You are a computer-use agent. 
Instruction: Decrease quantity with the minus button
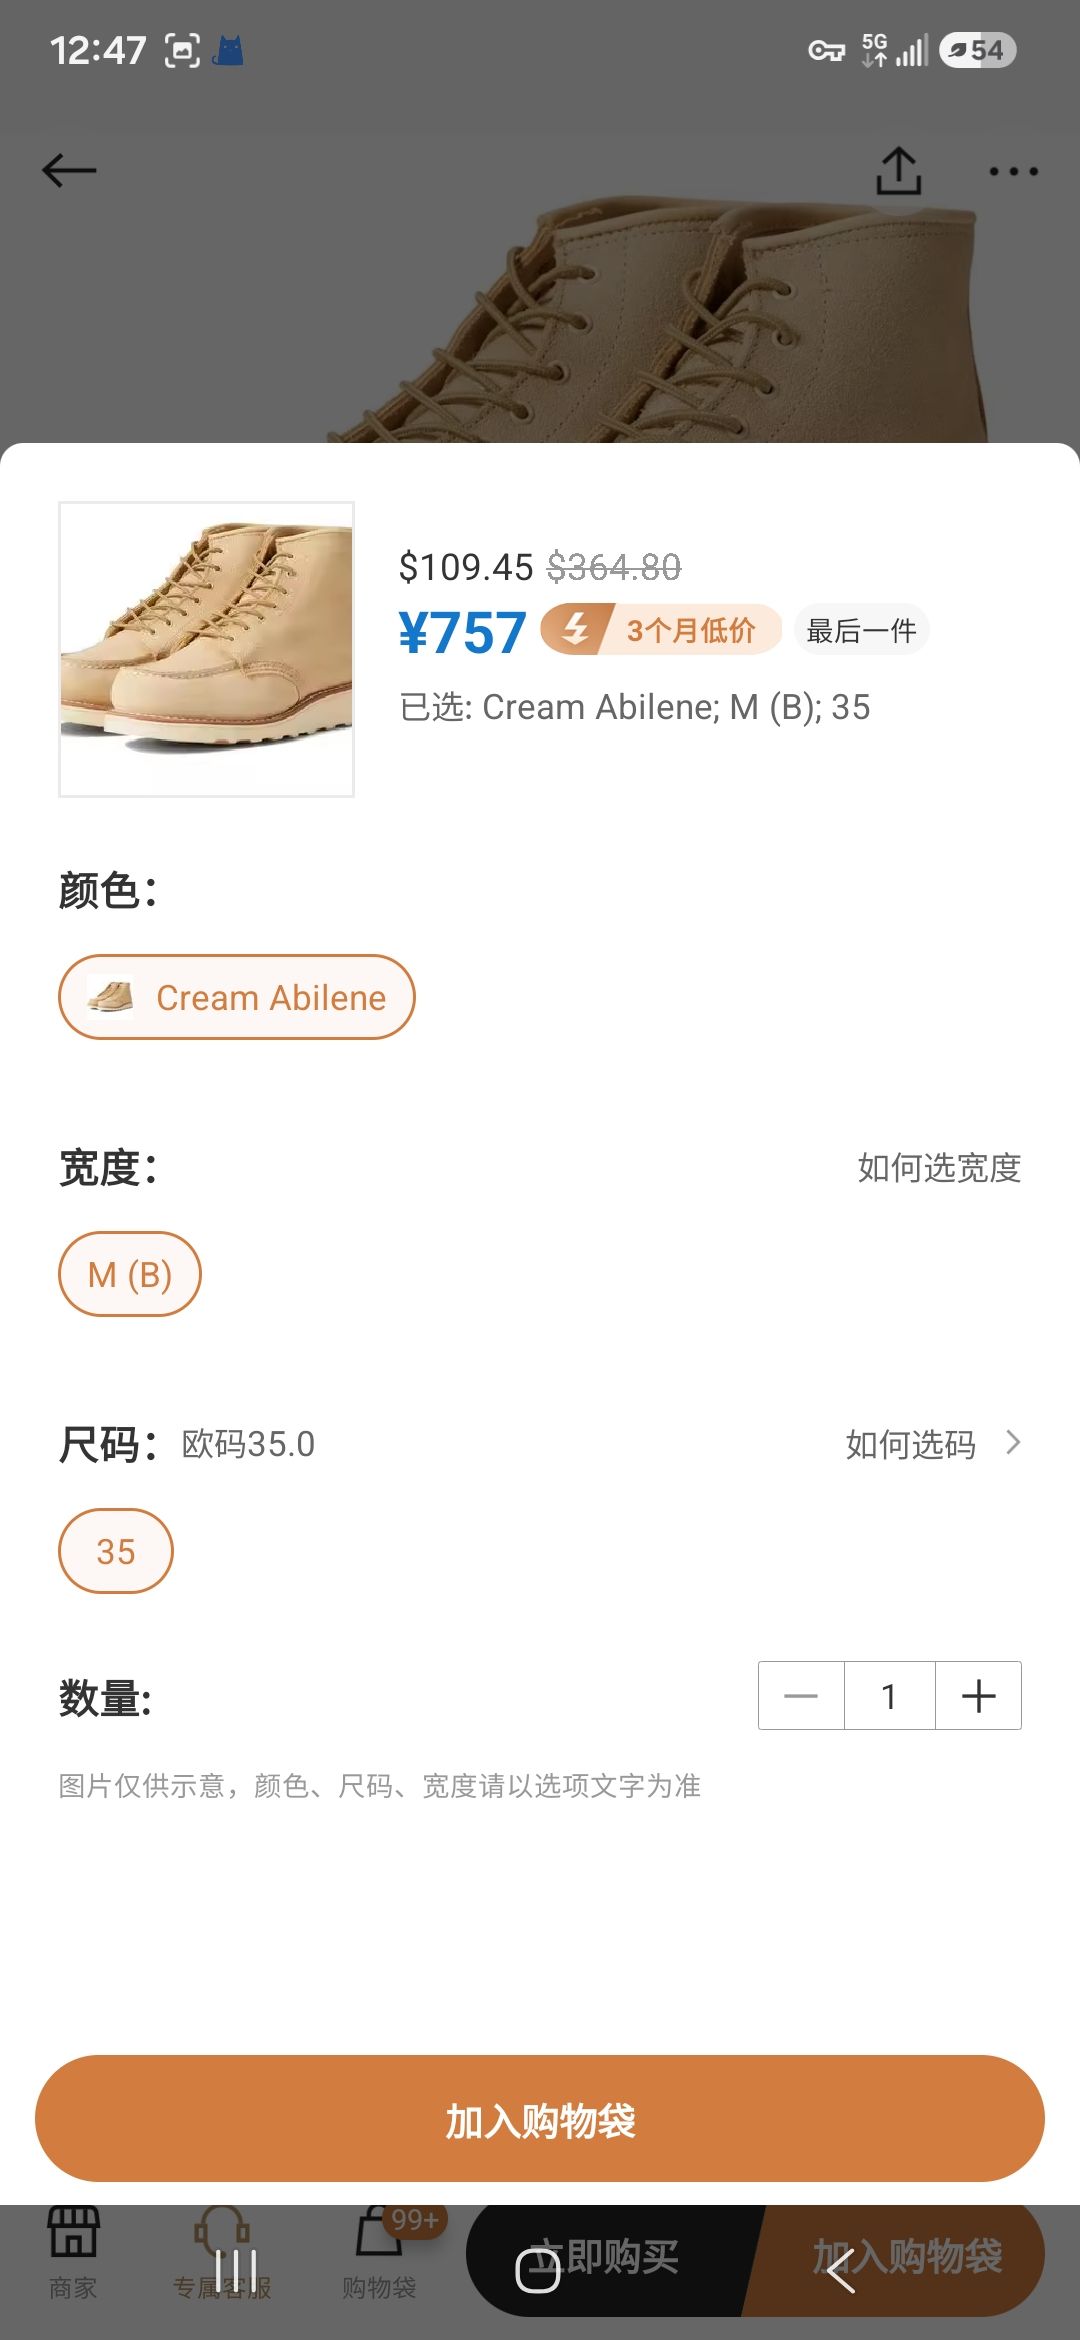[x=801, y=1695]
